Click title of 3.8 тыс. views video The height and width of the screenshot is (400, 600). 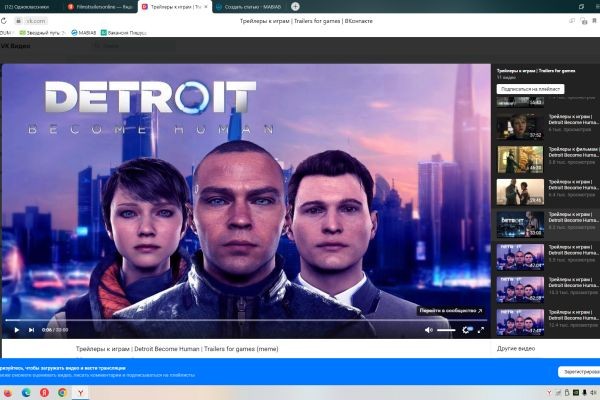(x=573, y=152)
